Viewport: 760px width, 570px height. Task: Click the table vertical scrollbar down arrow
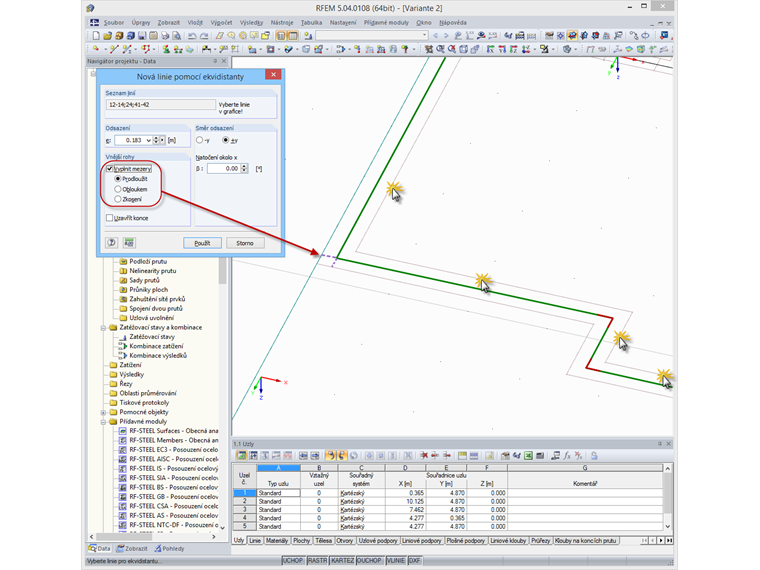(667, 526)
